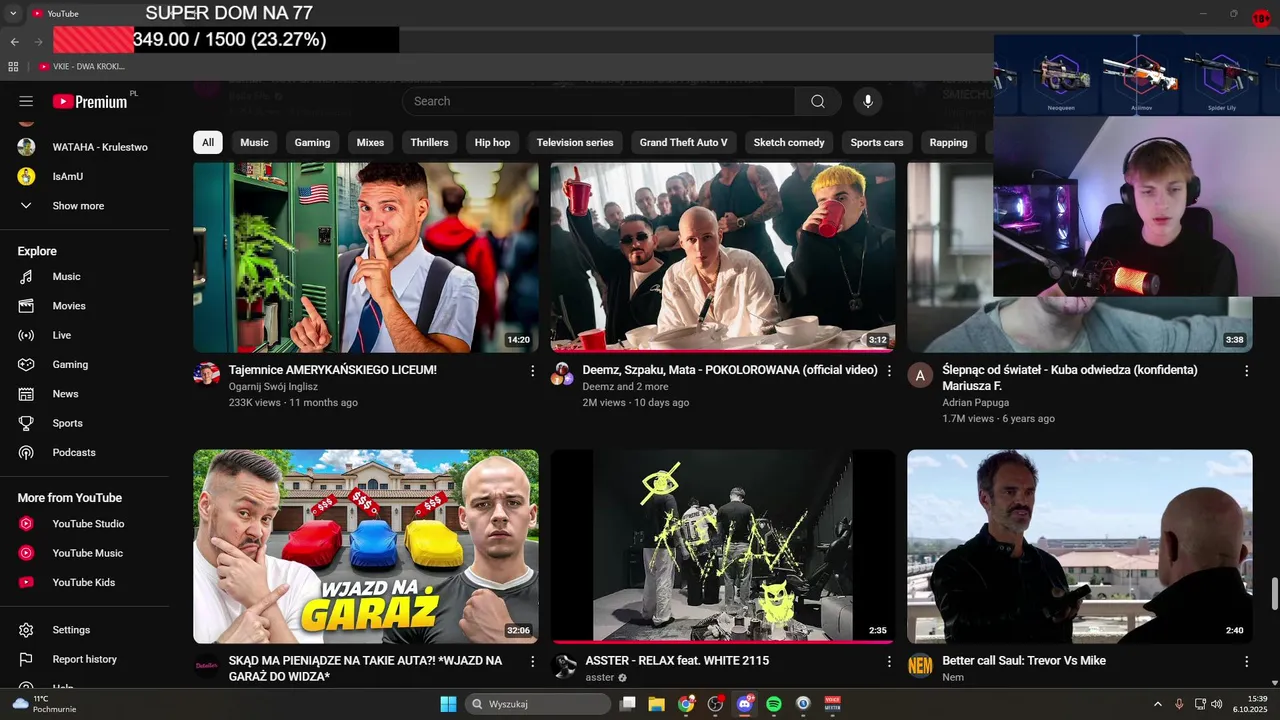Play Better call Saul Trevor Vs Mike thumbnail

[1079, 546]
